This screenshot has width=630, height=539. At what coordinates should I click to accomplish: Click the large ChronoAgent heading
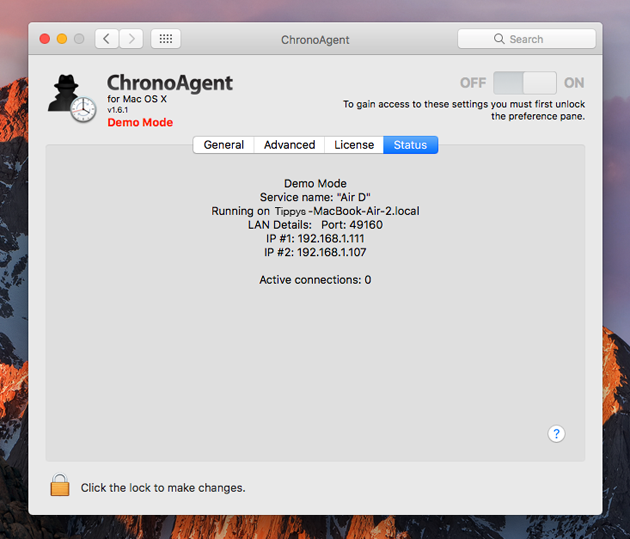click(170, 83)
